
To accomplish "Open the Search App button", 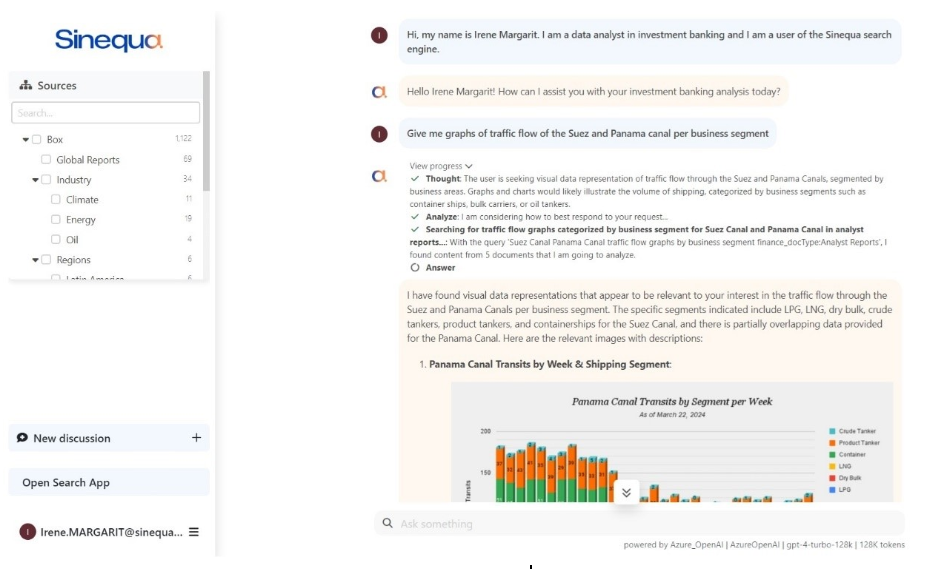I will coord(109,483).
